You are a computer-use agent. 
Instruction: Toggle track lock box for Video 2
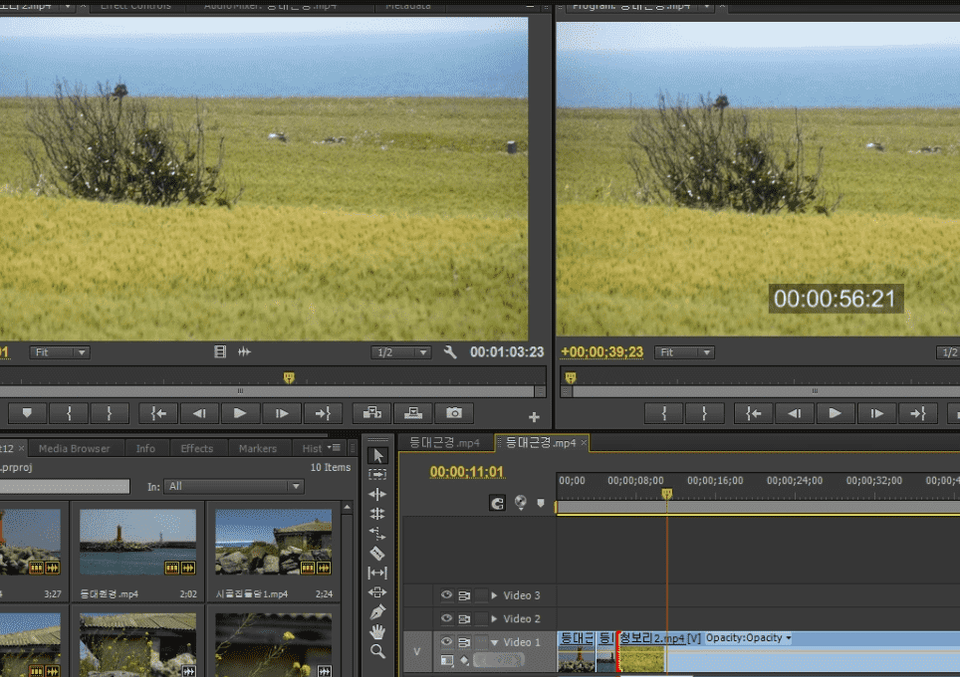[481, 618]
